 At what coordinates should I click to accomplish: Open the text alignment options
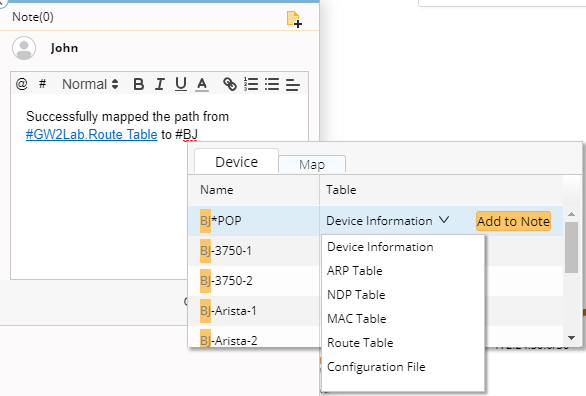coord(293,84)
